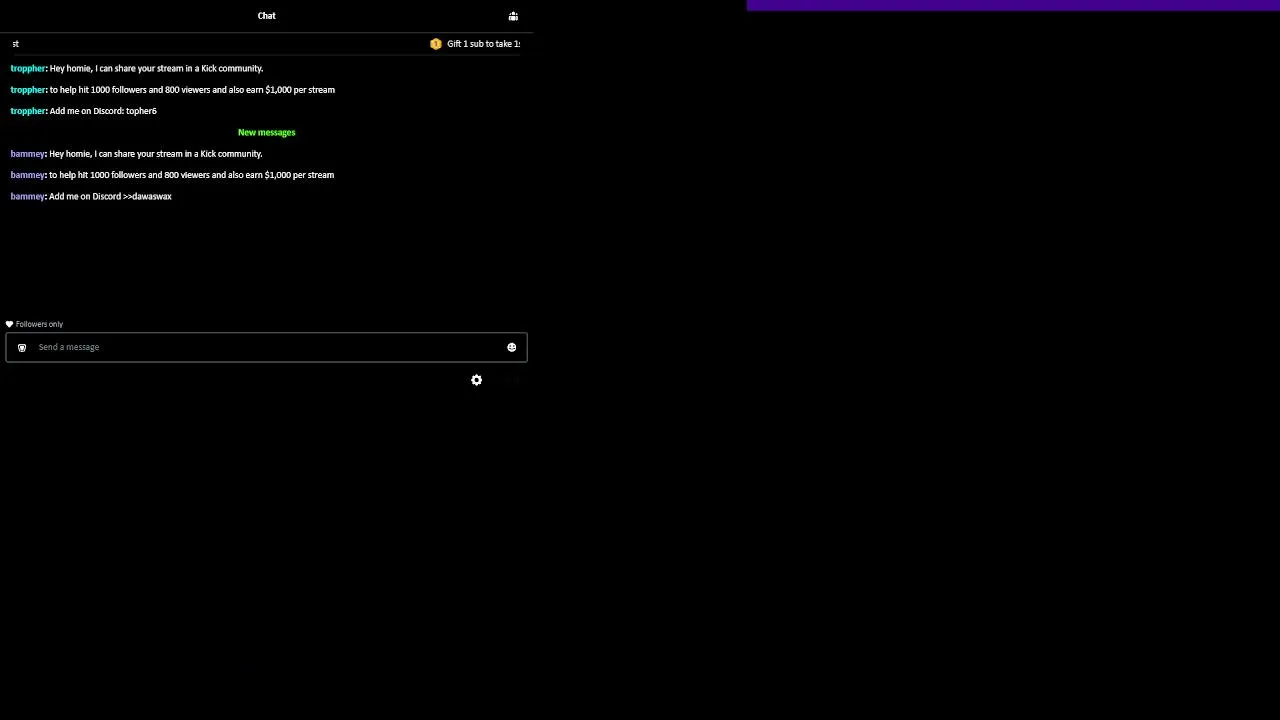
Task: Open the first tropher username profile
Action: pyautogui.click(x=28, y=68)
